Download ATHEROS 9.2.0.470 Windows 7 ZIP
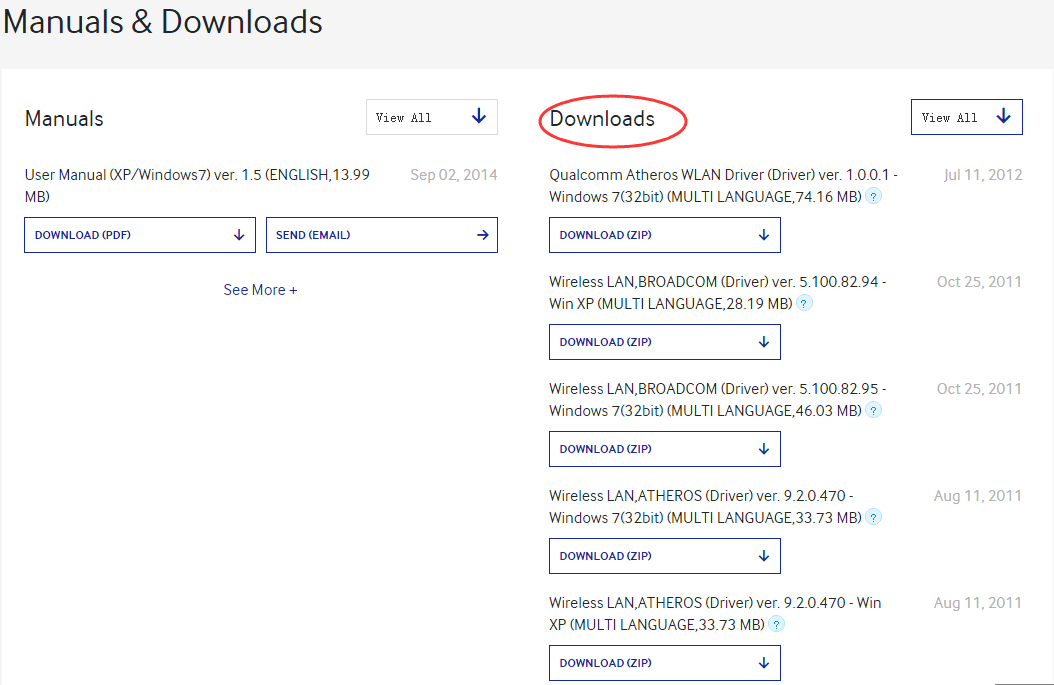 (x=665, y=555)
